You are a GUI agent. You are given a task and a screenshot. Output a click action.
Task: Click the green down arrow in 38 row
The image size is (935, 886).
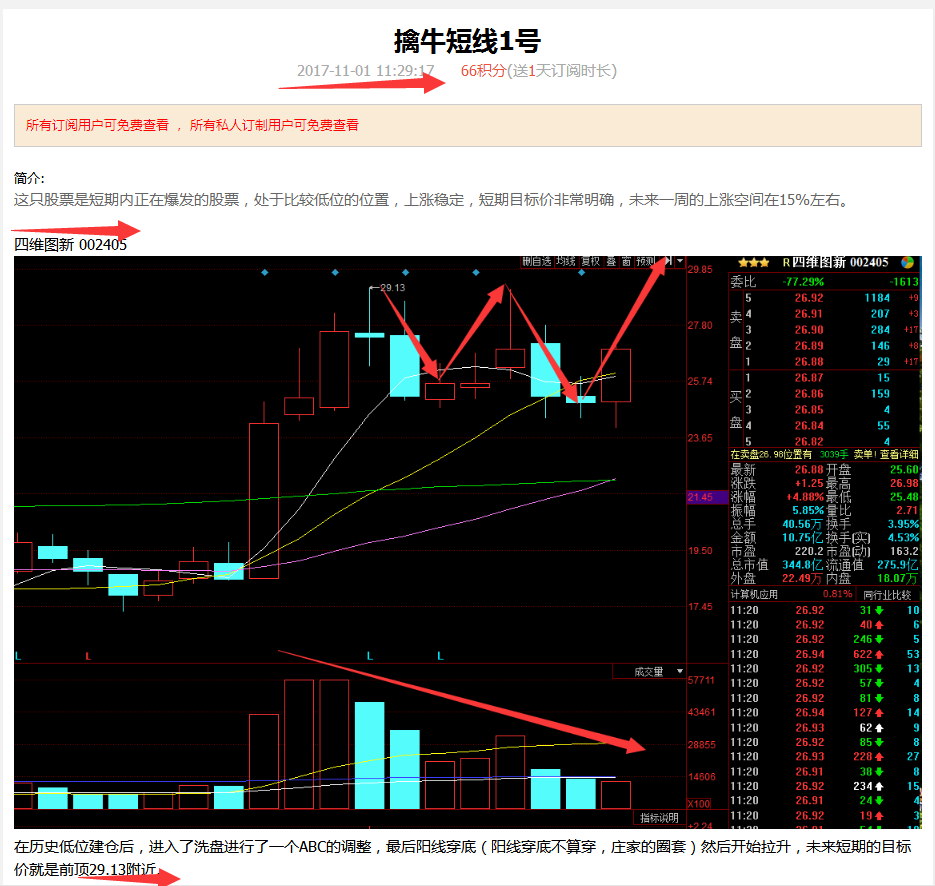coord(879,772)
